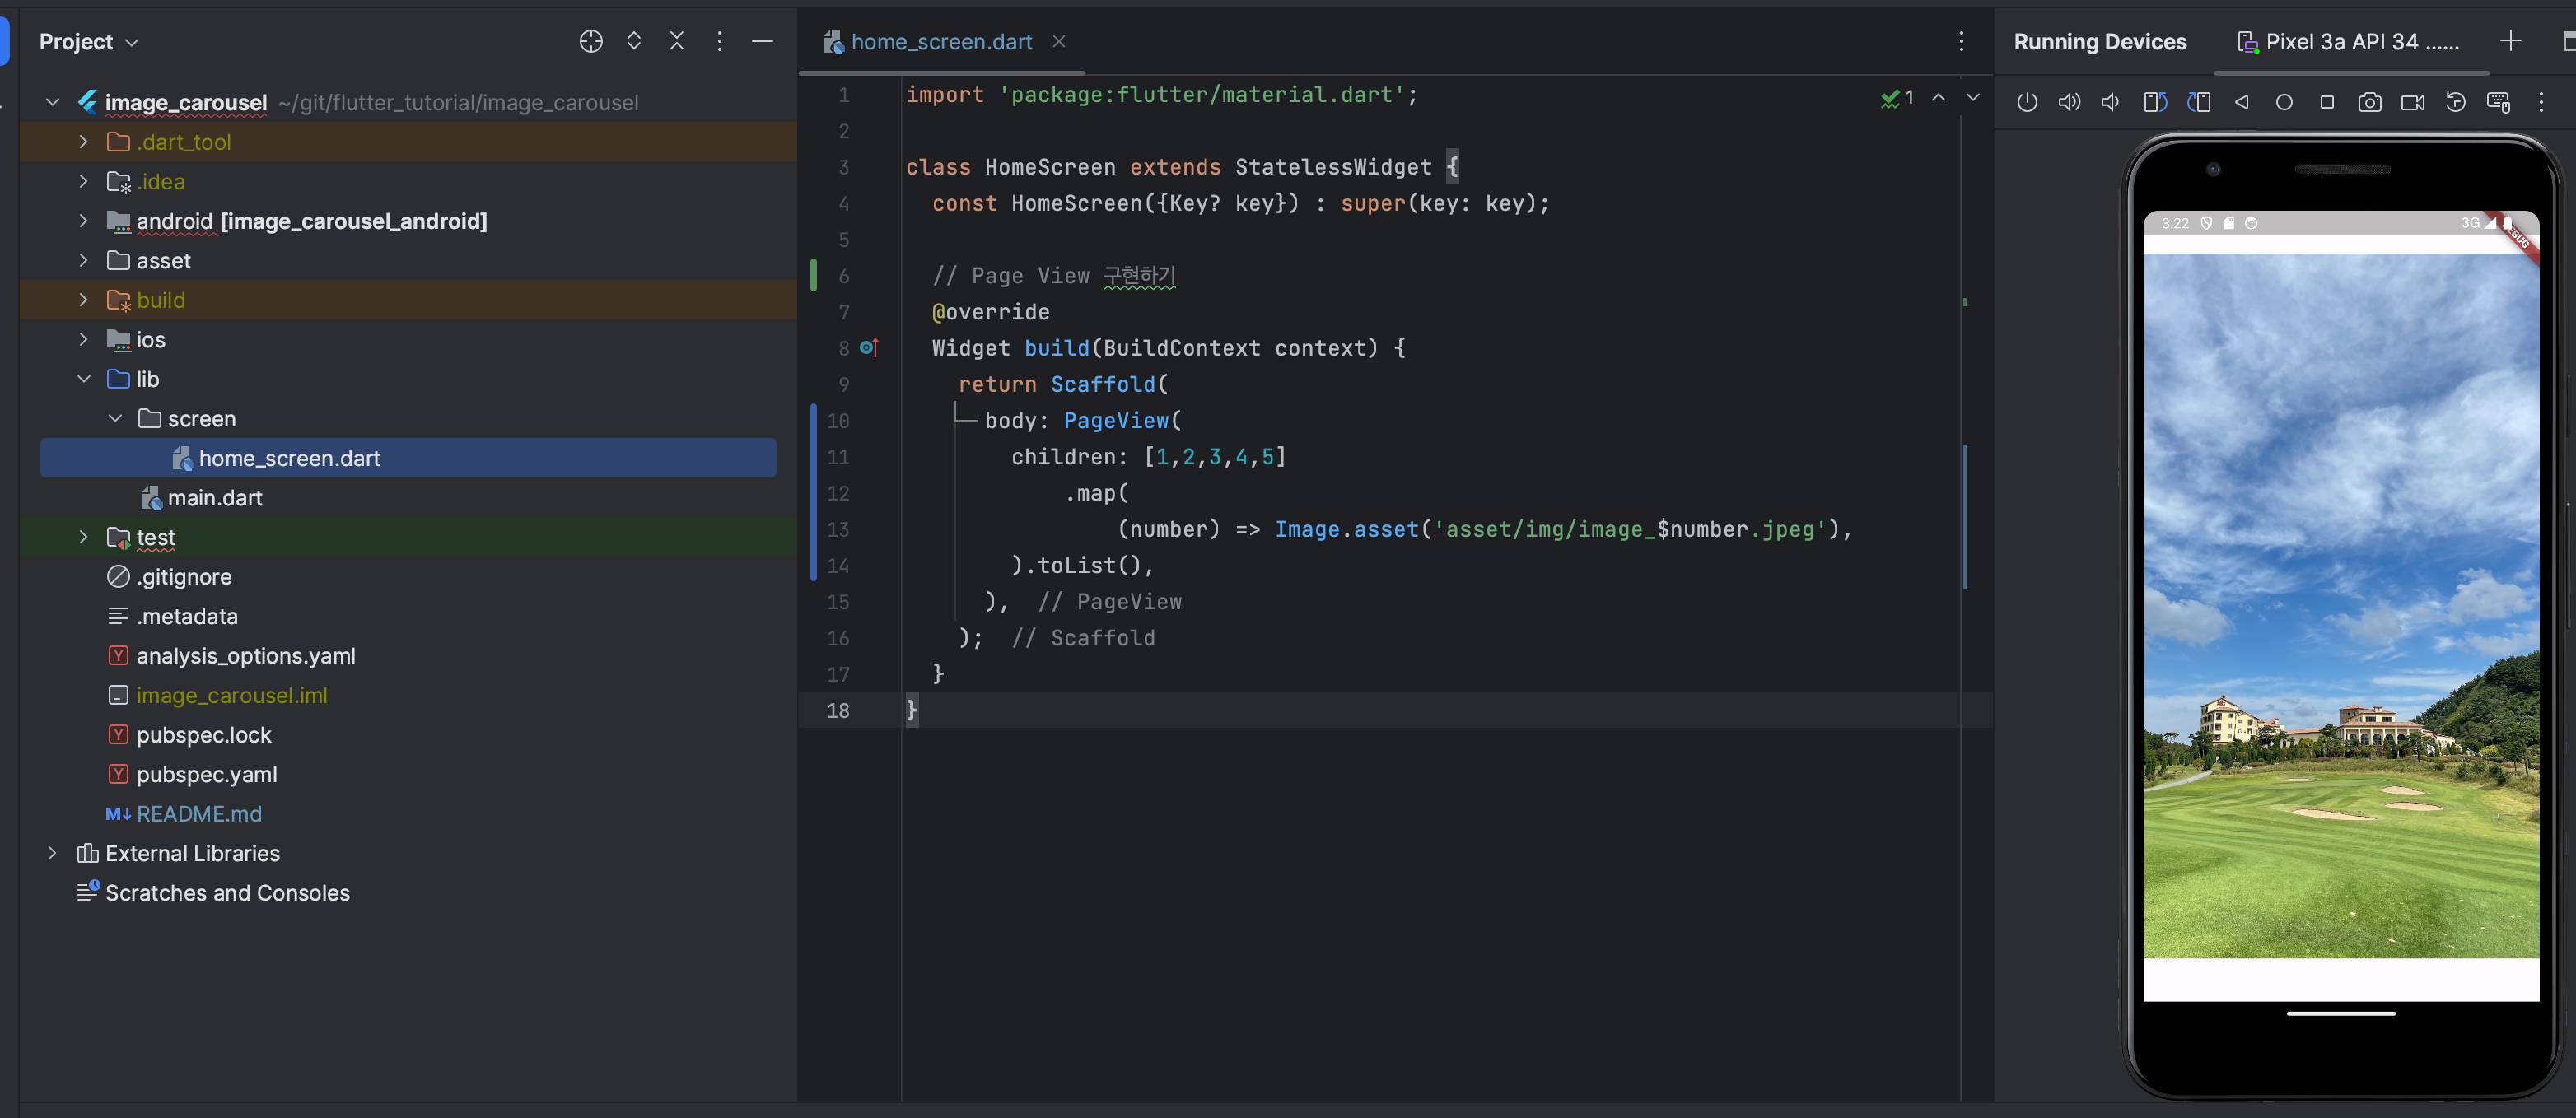
Task: Click the emulator volume up icon
Action: click(2068, 102)
